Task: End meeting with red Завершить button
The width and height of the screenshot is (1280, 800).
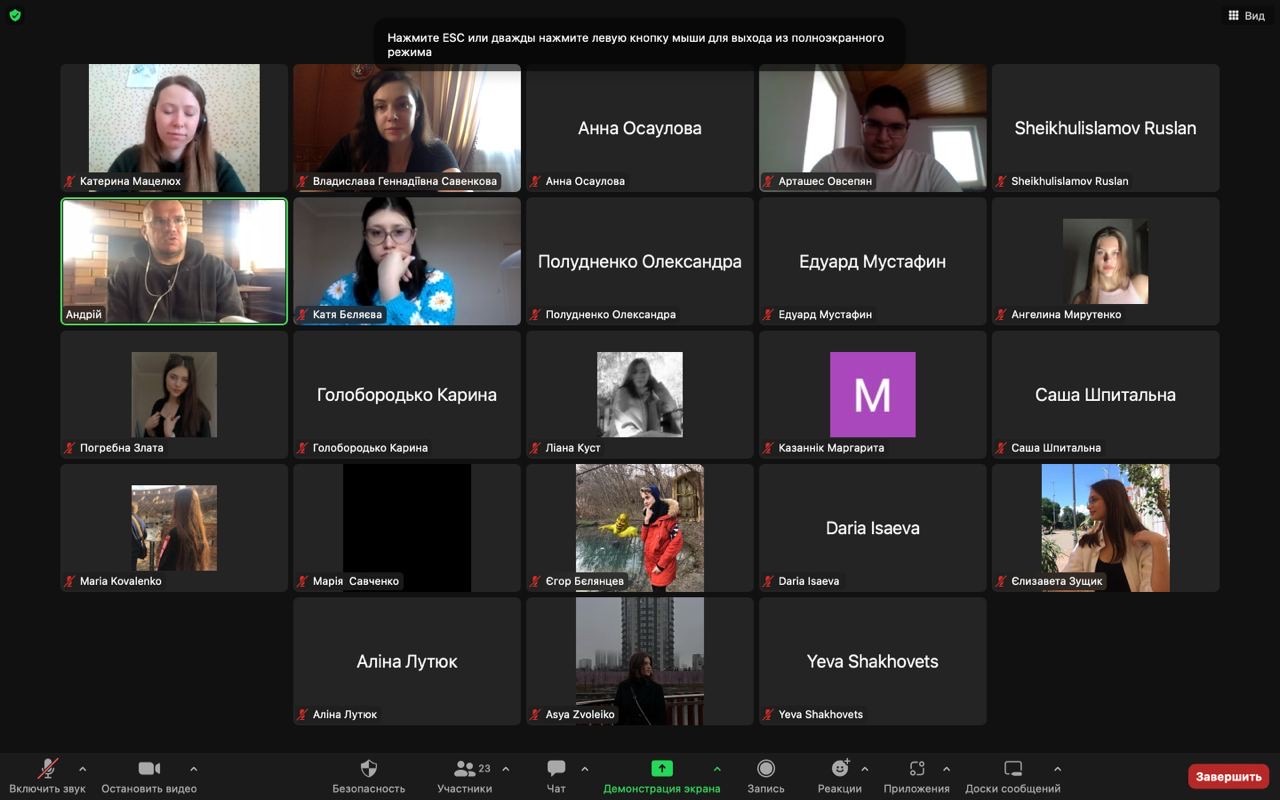Action: pos(1228,776)
